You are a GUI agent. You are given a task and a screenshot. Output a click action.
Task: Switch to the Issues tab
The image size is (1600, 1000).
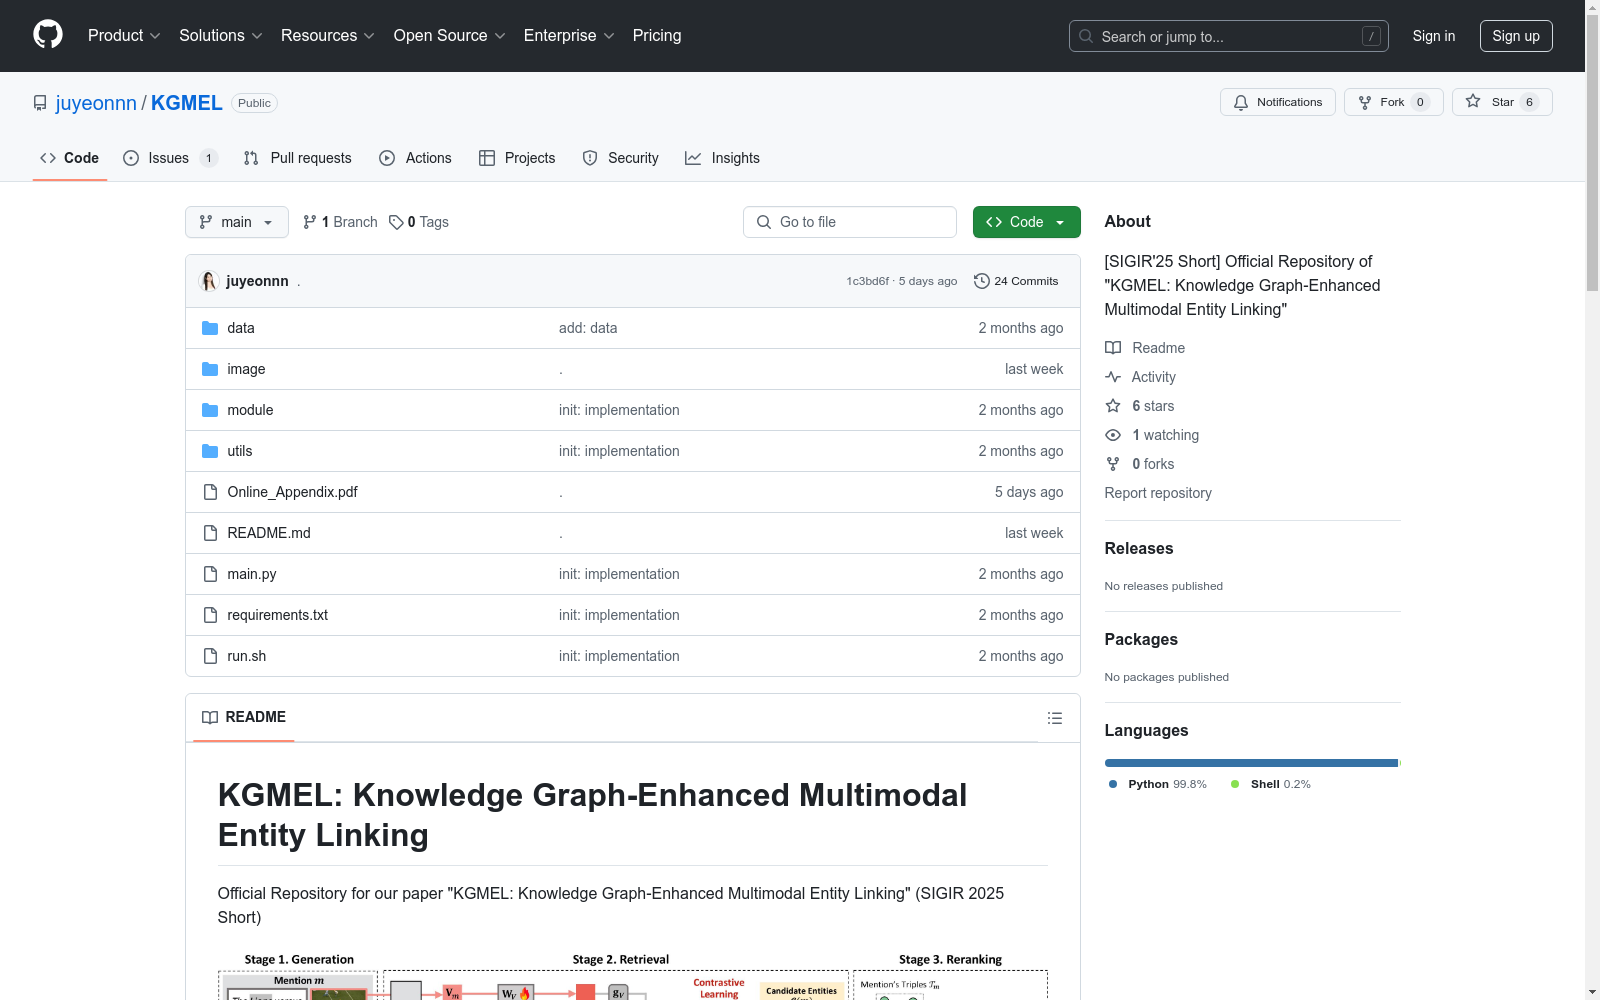click(170, 158)
